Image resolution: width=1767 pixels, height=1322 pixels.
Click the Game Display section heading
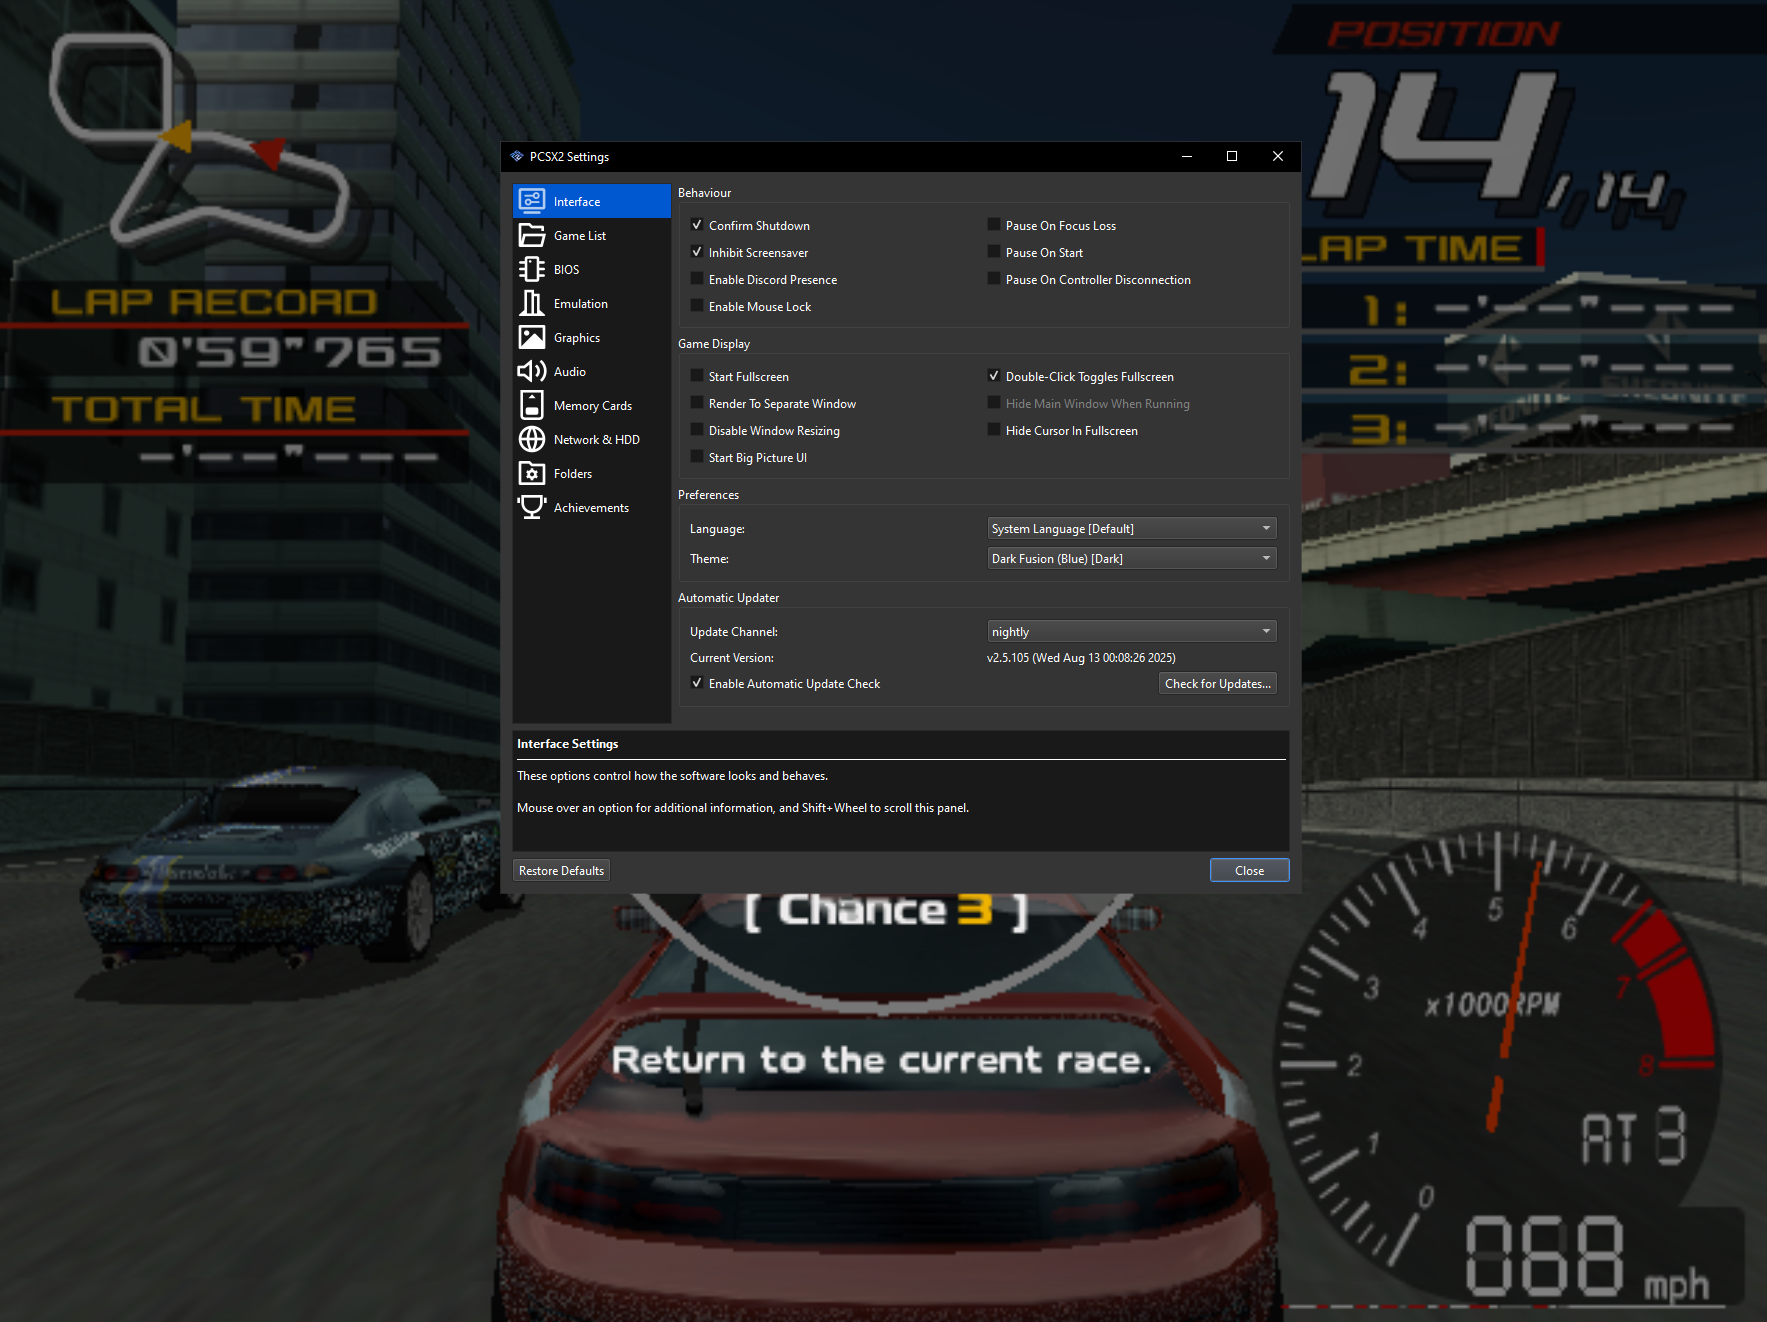[x=714, y=344]
